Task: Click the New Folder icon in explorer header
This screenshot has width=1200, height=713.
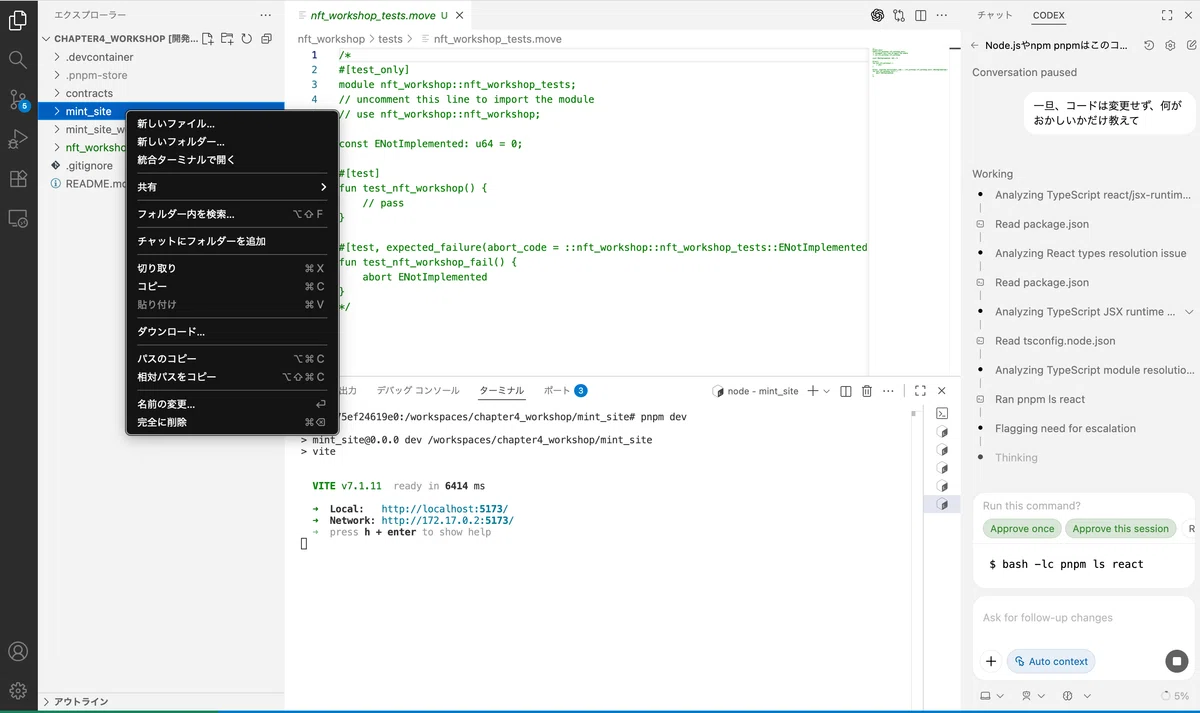Action: click(x=227, y=38)
